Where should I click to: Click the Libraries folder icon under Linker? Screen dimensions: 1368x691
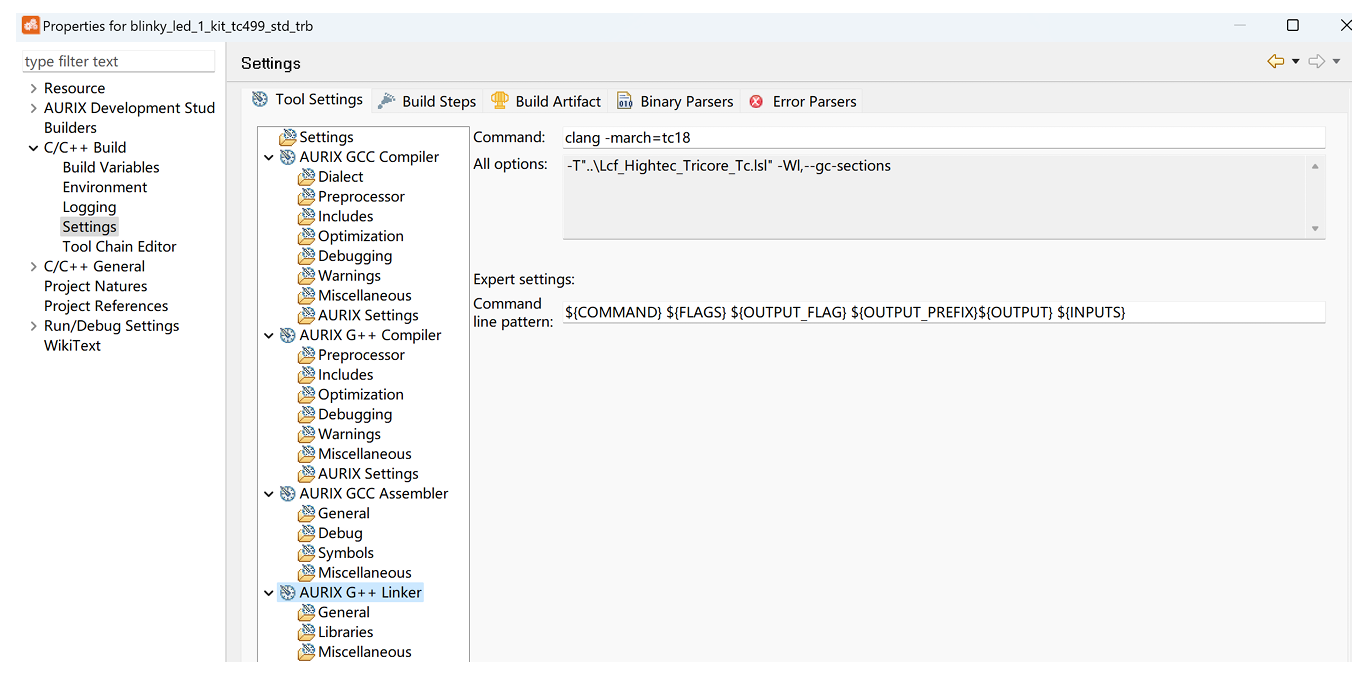307,632
